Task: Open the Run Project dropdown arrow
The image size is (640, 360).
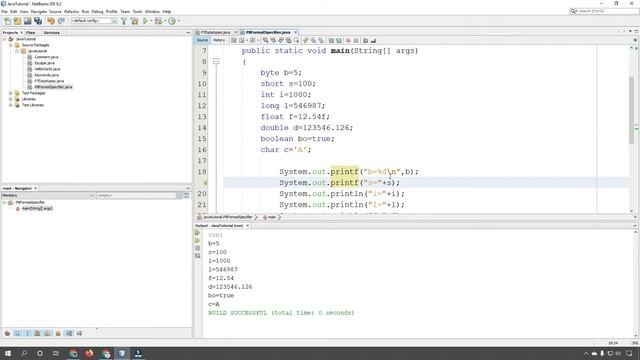Action: (x=151, y=21)
